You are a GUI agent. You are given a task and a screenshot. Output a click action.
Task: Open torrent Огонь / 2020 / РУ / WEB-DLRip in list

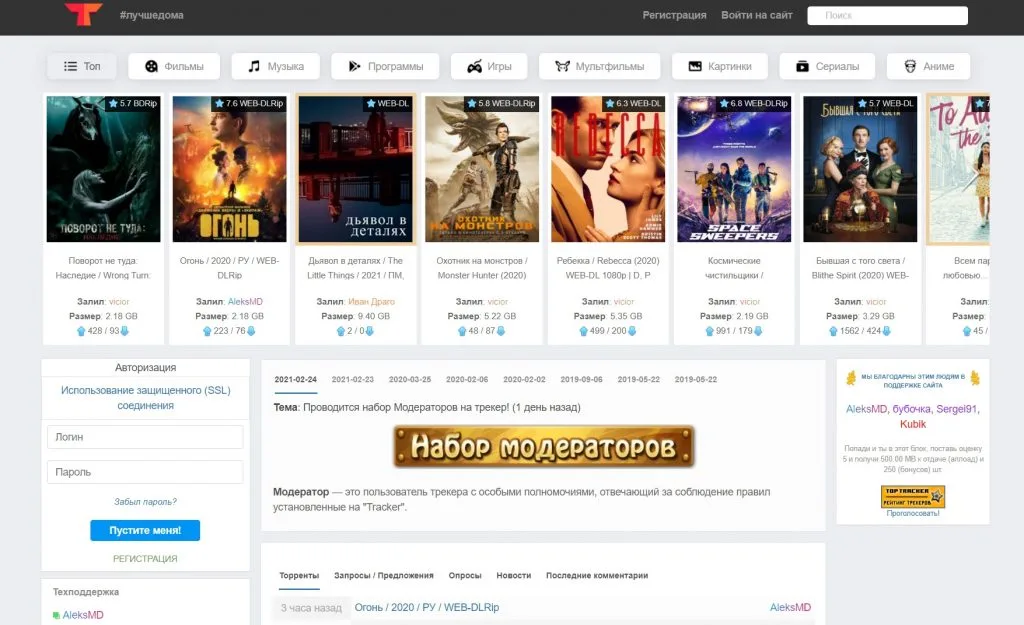click(x=426, y=607)
